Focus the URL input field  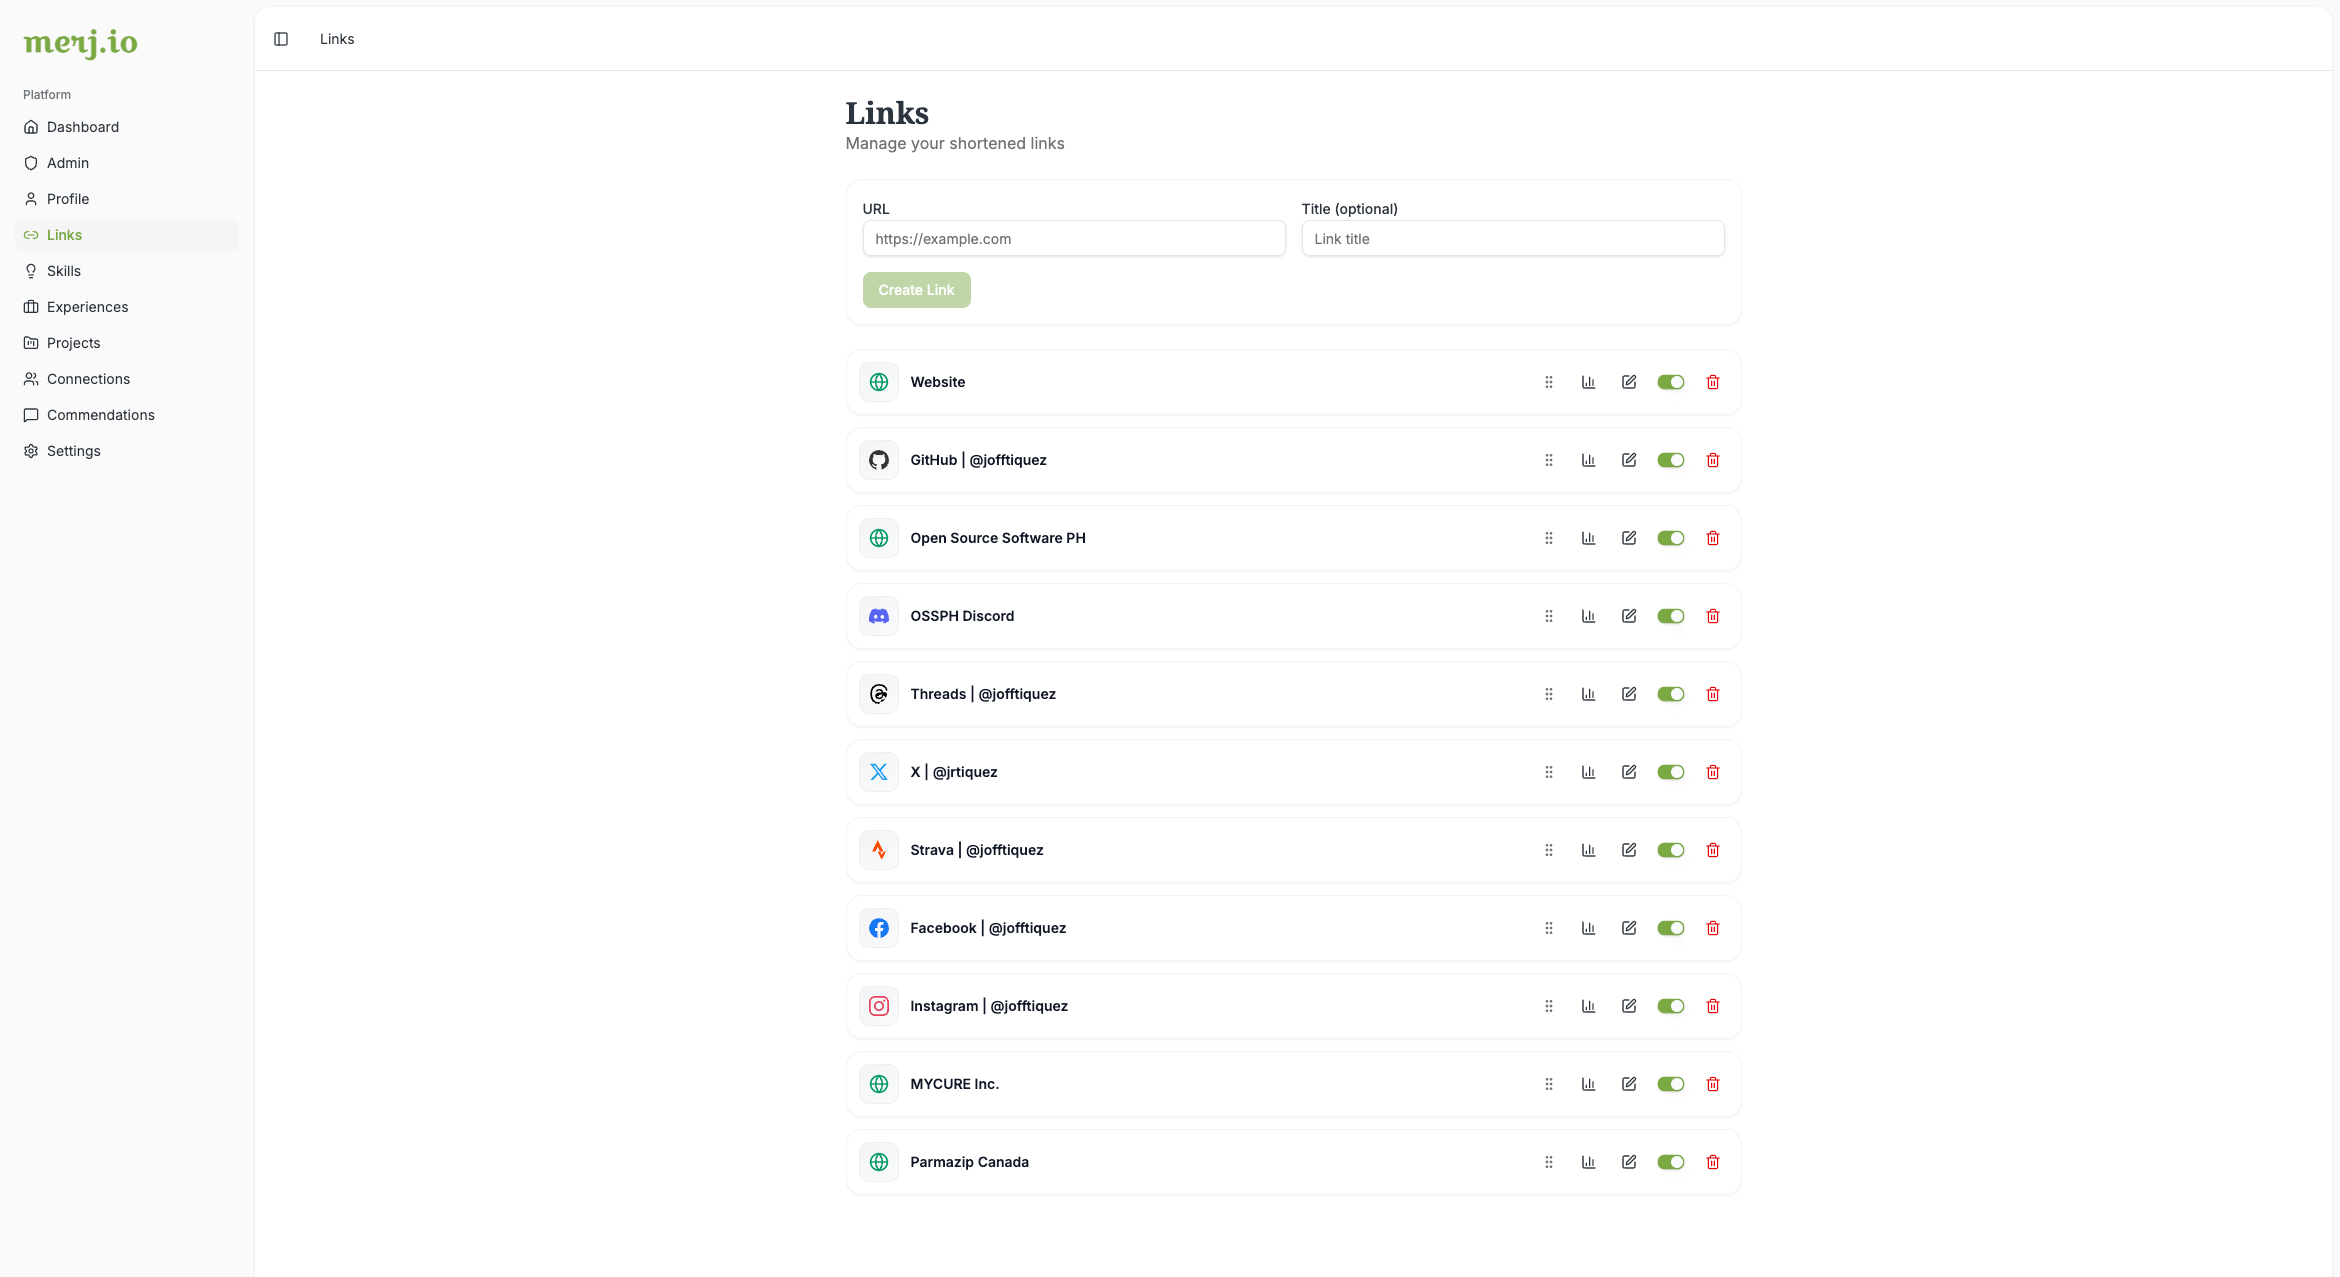tap(1073, 239)
